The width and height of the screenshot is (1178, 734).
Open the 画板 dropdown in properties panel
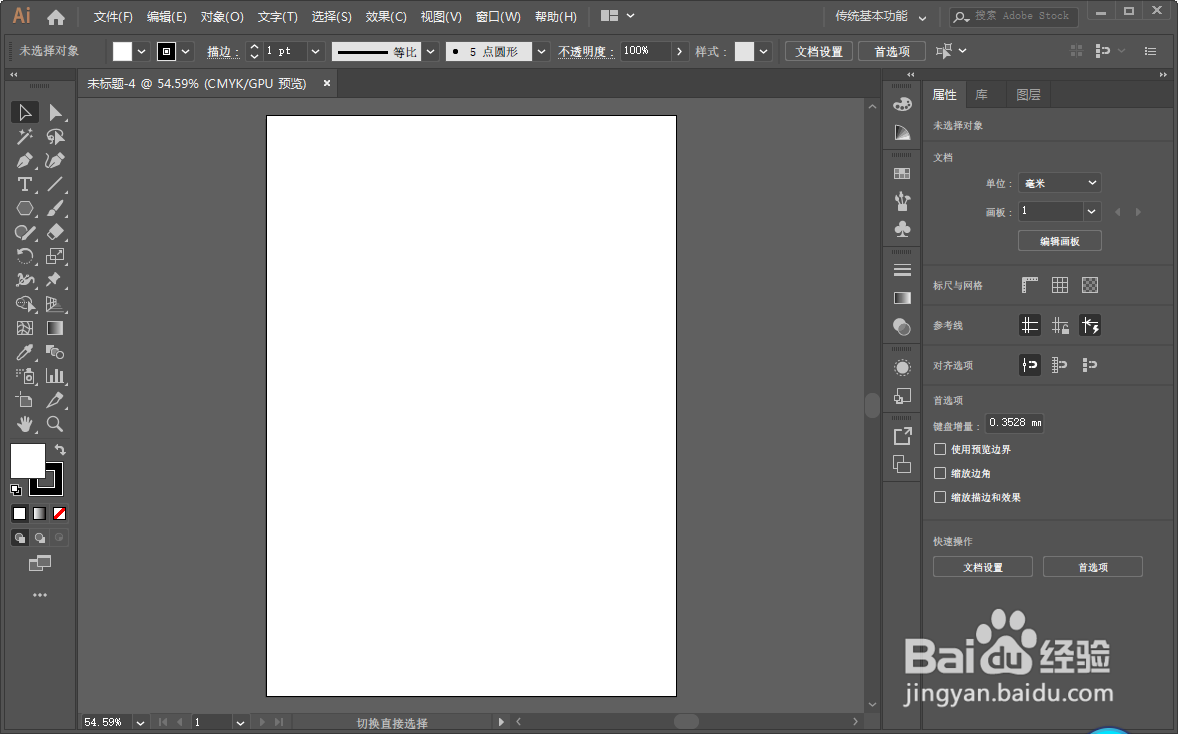(x=1092, y=212)
